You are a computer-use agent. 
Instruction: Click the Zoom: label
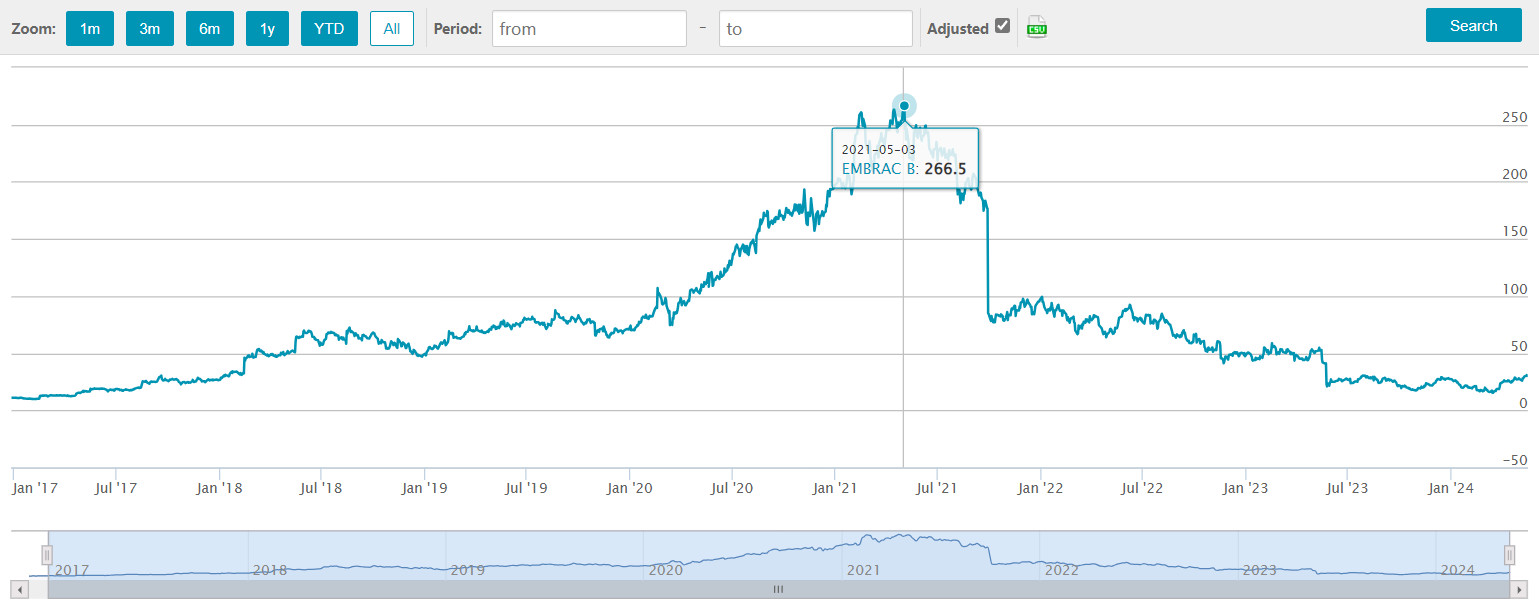(x=33, y=28)
